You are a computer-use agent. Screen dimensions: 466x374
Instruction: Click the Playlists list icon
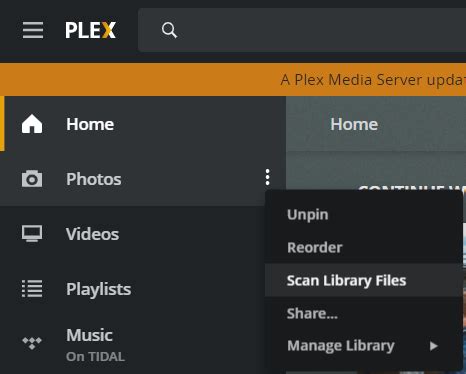(32, 289)
